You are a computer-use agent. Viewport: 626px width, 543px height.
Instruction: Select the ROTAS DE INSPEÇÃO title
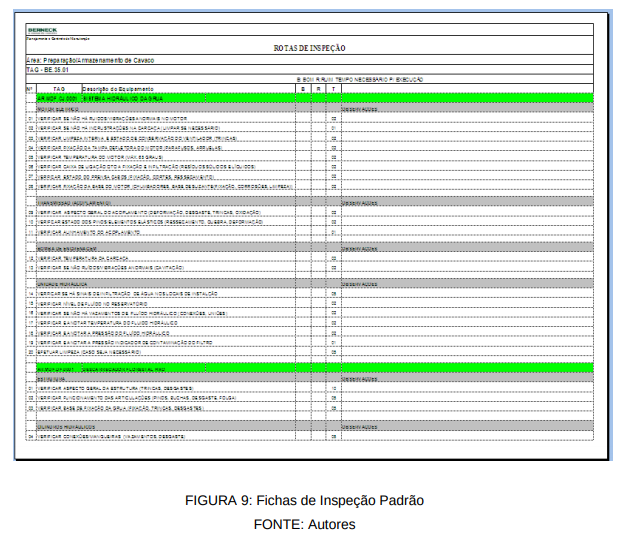[x=309, y=48]
